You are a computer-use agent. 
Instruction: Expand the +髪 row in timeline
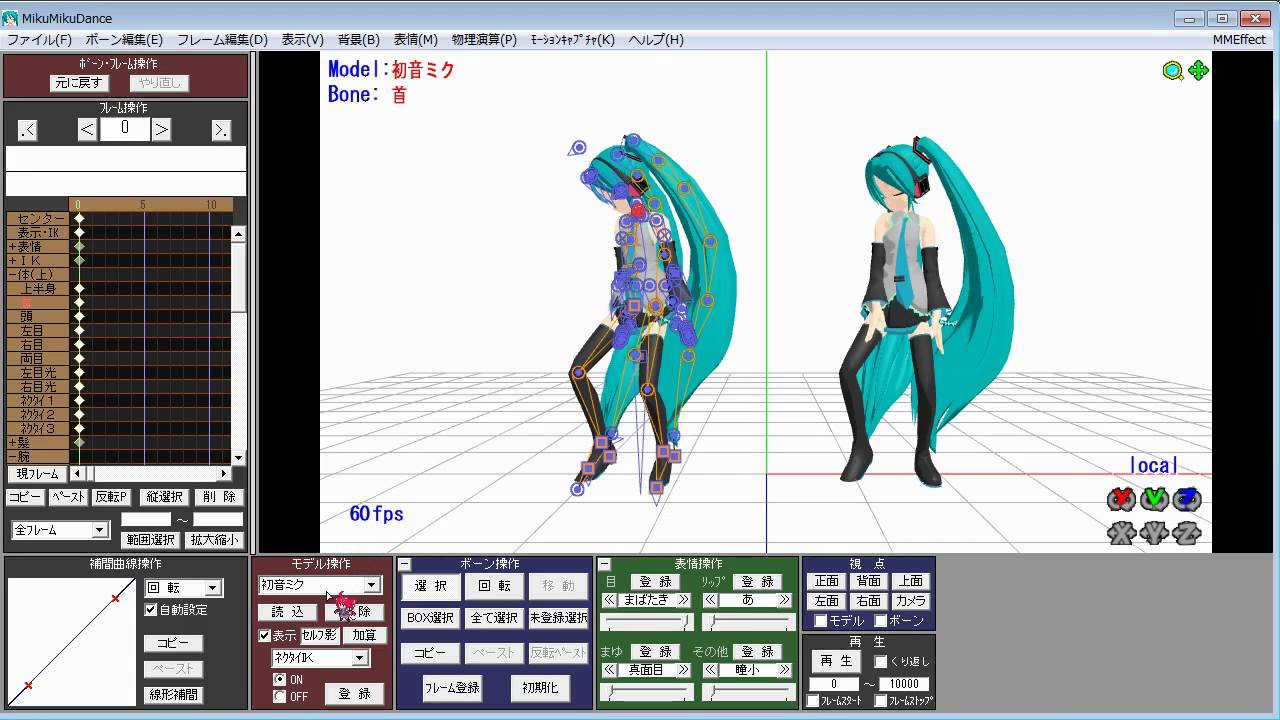[37, 442]
